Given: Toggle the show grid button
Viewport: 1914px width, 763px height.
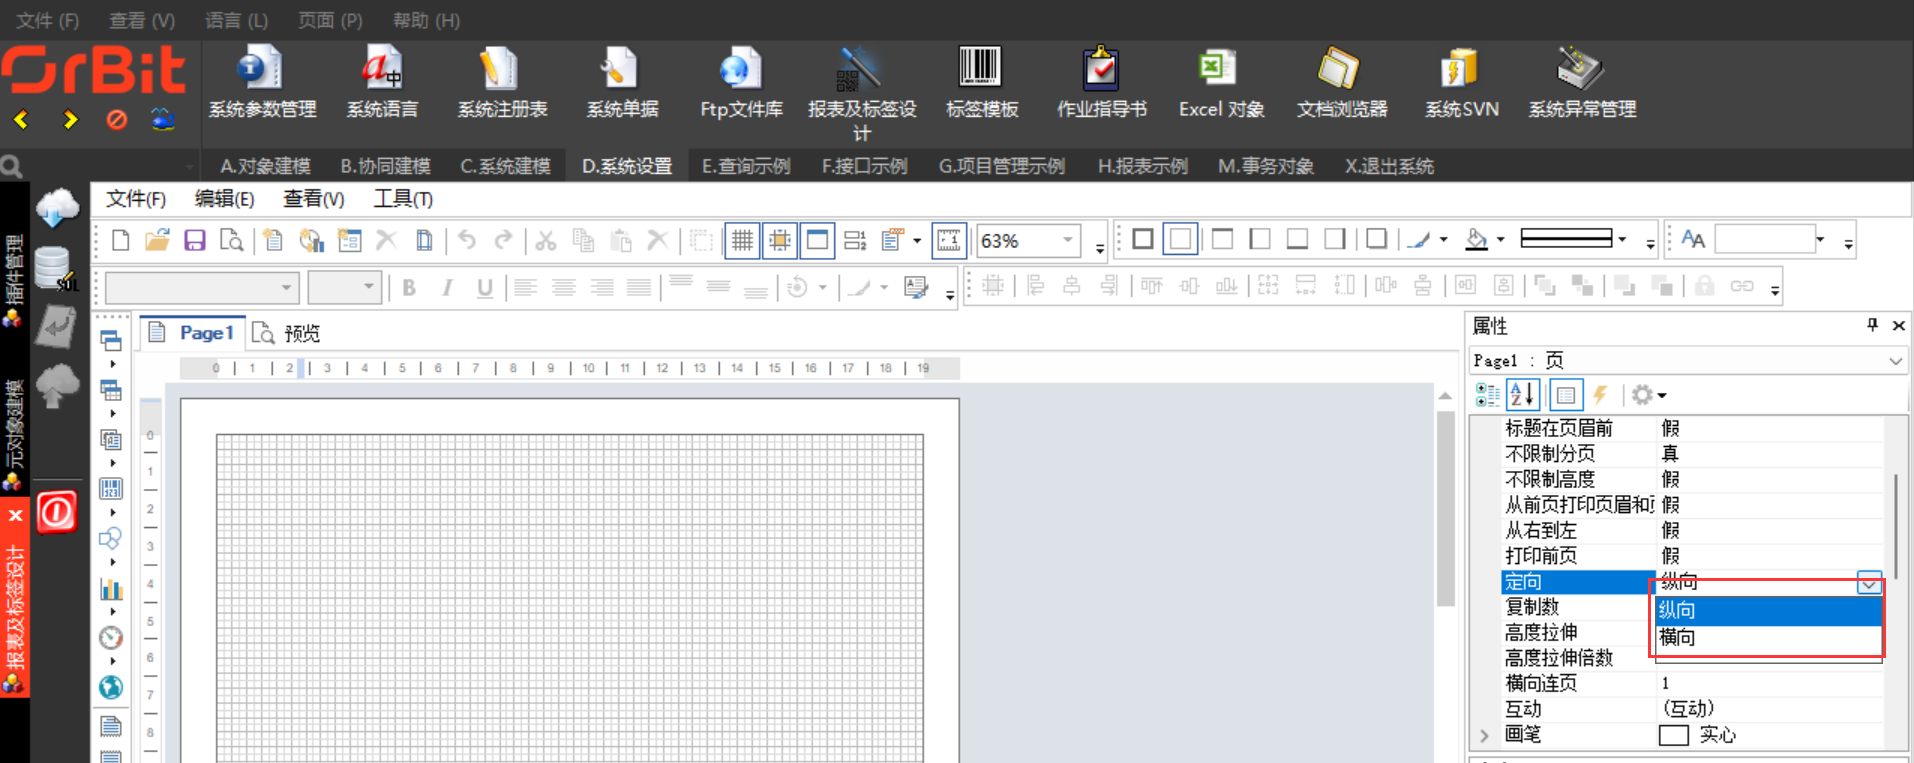Looking at the screenshot, I should pos(741,240).
